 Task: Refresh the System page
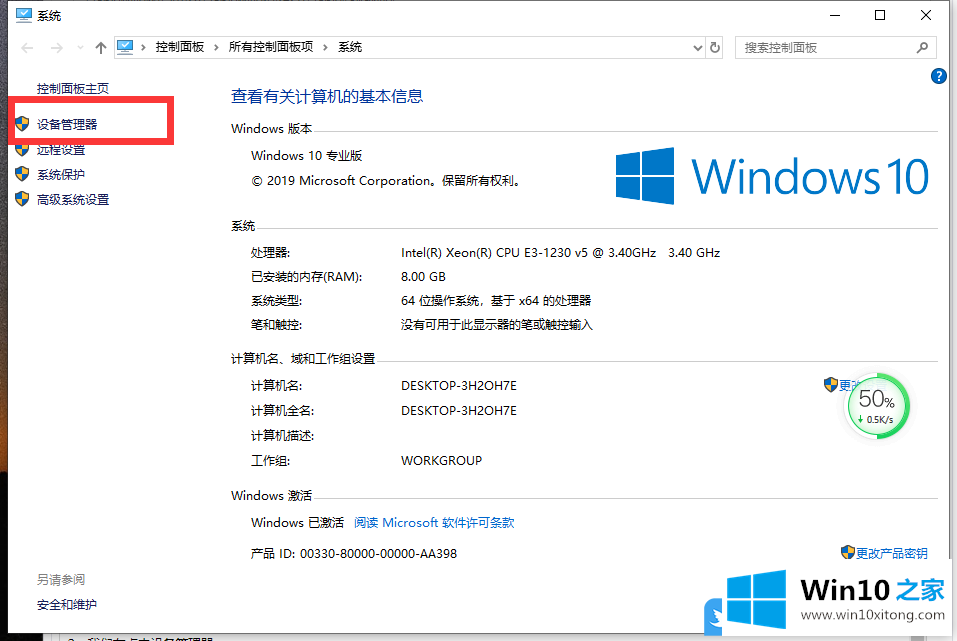click(715, 48)
